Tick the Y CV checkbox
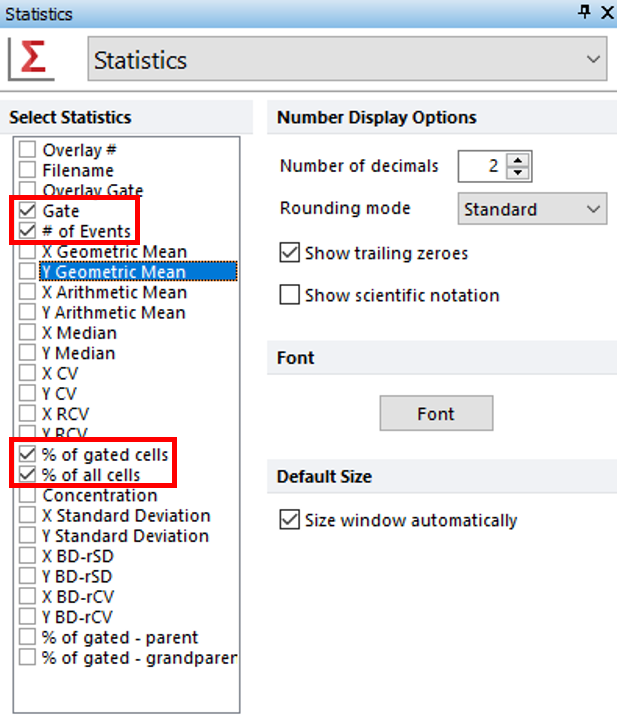The width and height of the screenshot is (617, 720). tap(28, 393)
